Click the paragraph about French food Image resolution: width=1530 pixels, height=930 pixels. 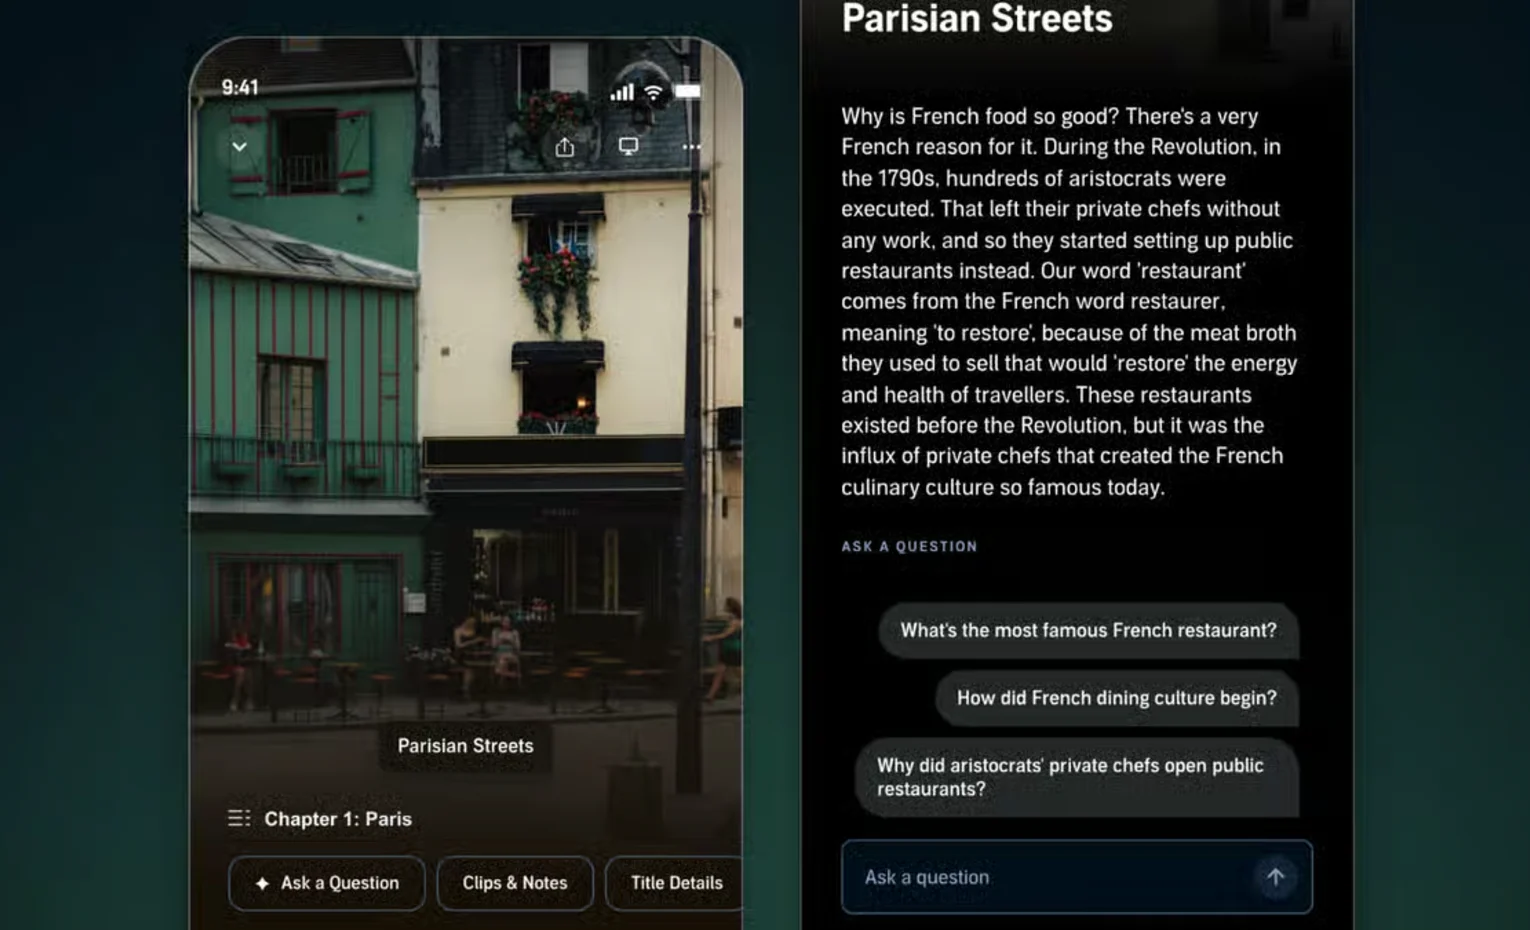pyautogui.click(x=1069, y=302)
